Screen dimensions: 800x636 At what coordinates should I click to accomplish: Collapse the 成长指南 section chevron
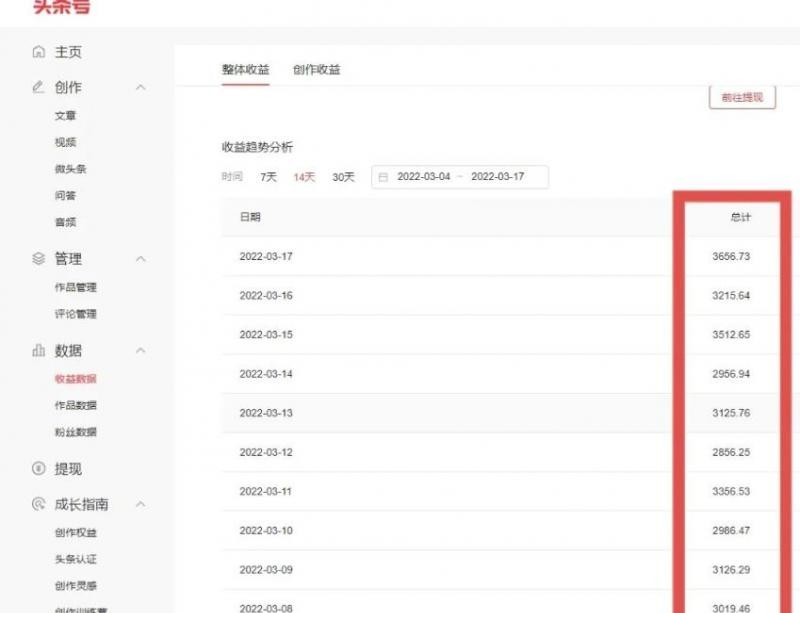[x=141, y=504]
